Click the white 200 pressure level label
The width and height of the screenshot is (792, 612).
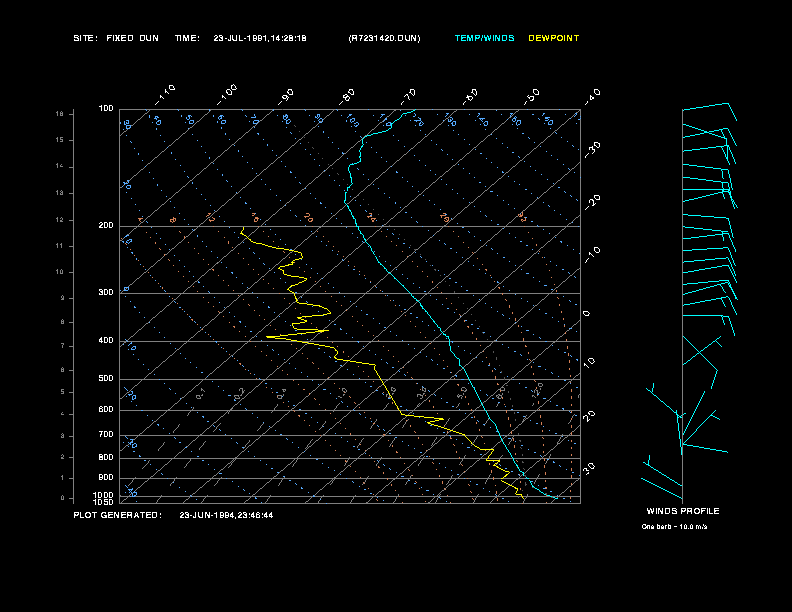coord(106,226)
